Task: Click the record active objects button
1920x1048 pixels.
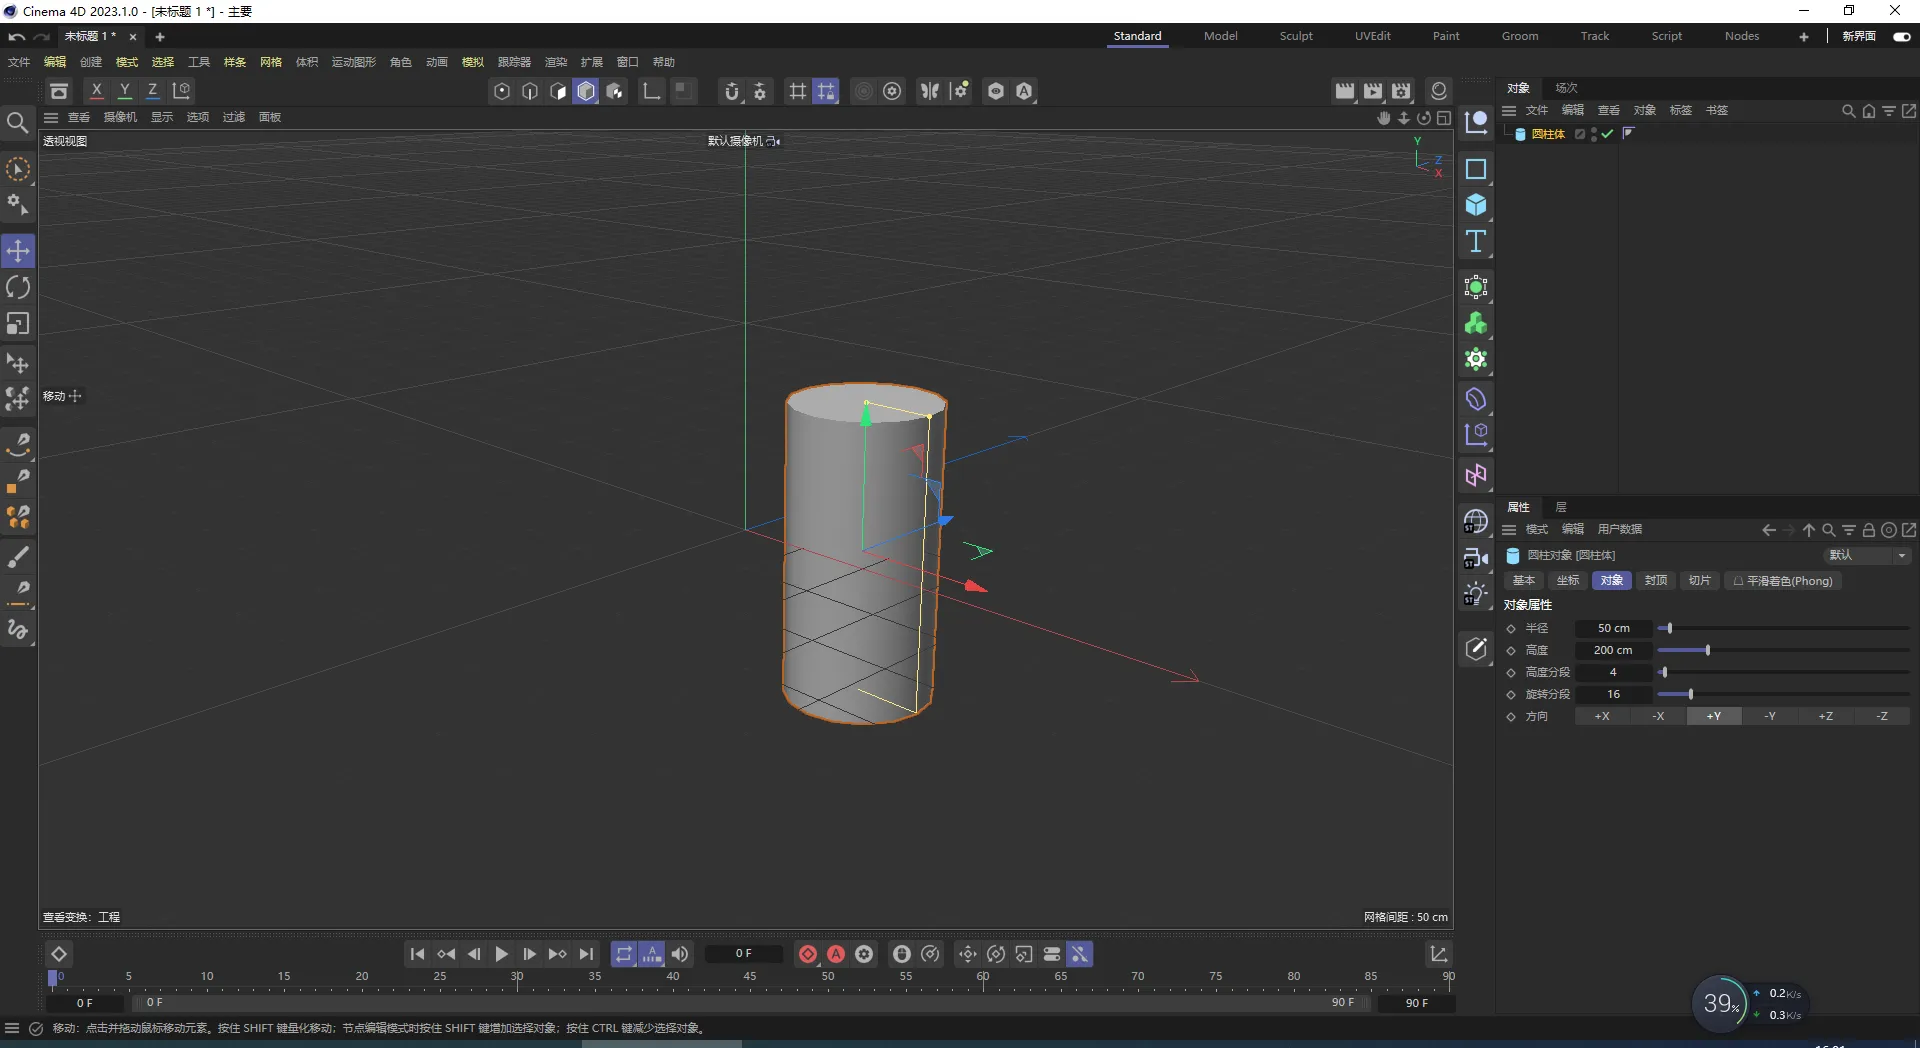Action: pyautogui.click(x=808, y=954)
